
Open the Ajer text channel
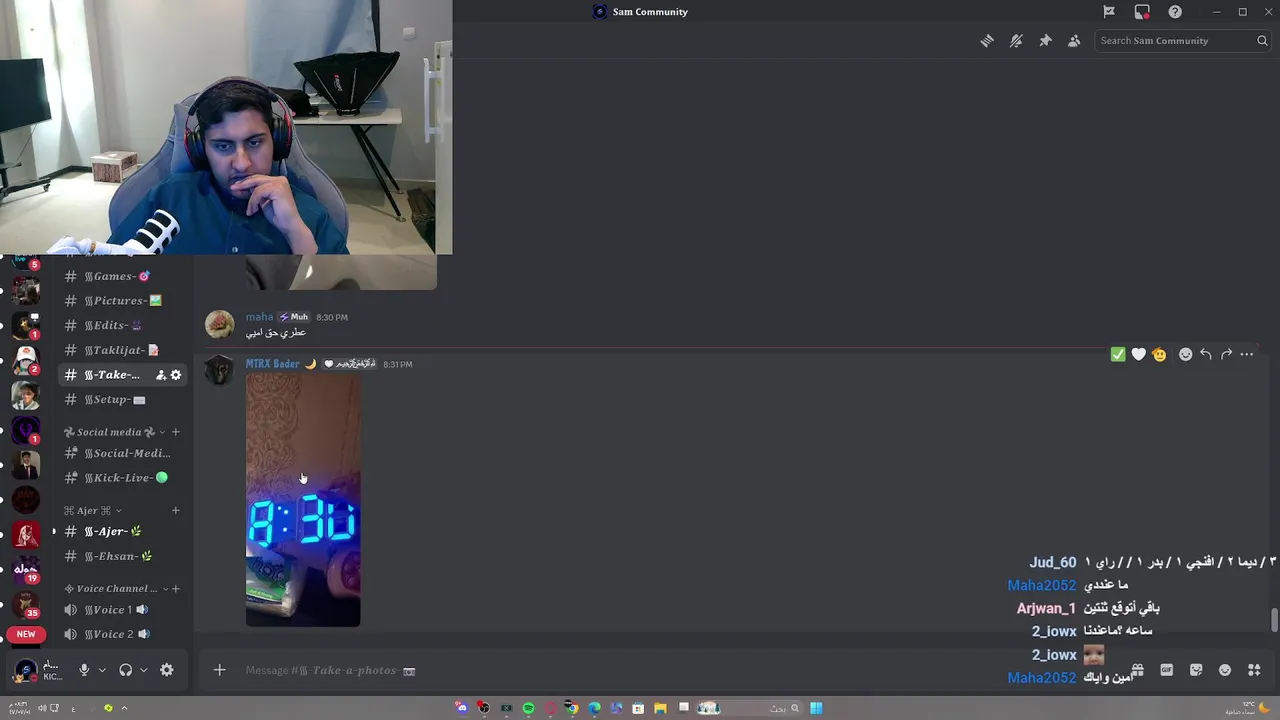tap(124, 531)
